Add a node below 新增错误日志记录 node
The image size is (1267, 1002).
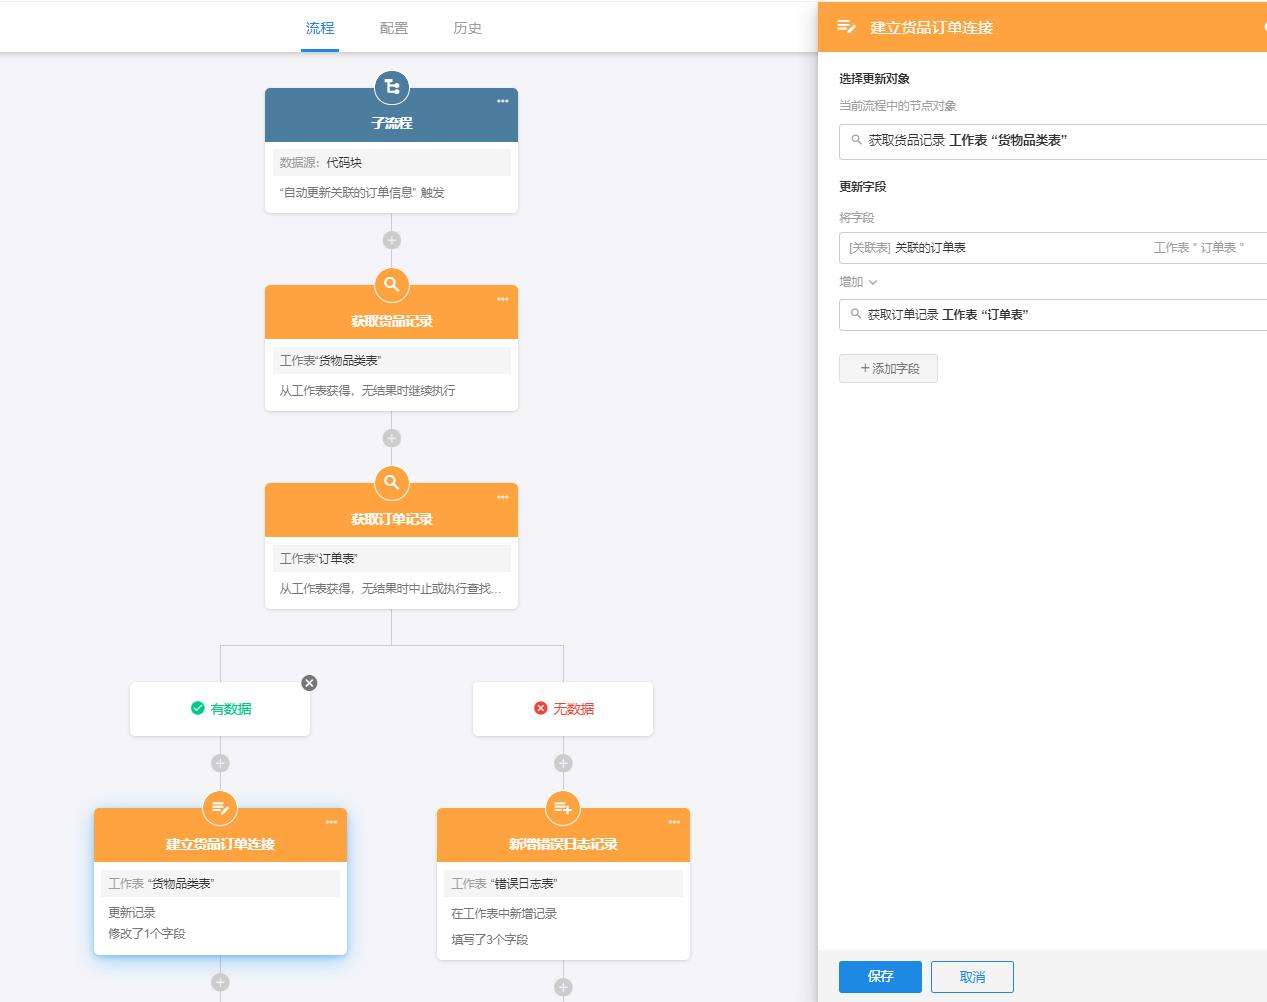pyautogui.click(x=563, y=987)
